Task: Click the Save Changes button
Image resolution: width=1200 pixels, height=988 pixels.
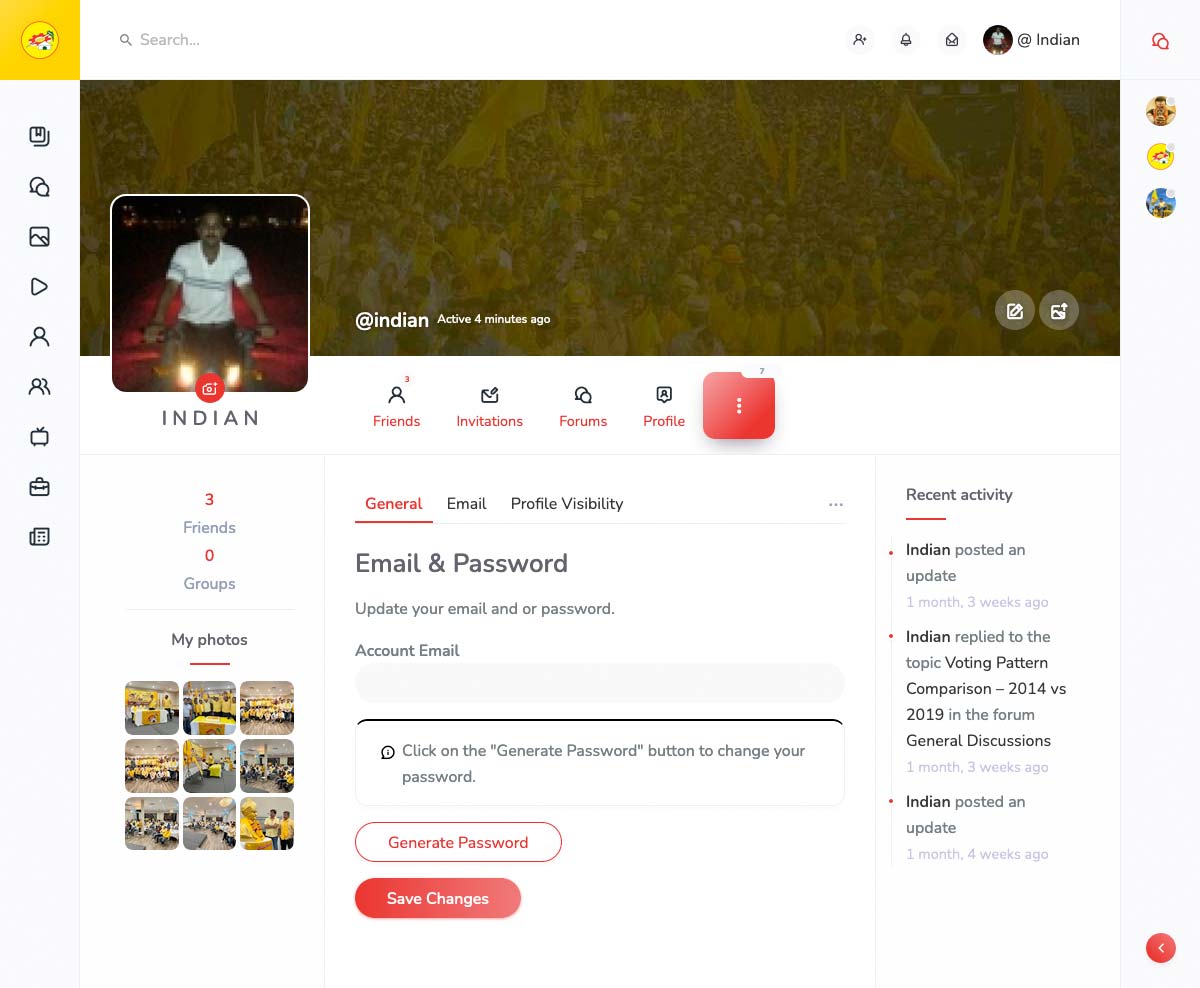Action: [438, 898]
